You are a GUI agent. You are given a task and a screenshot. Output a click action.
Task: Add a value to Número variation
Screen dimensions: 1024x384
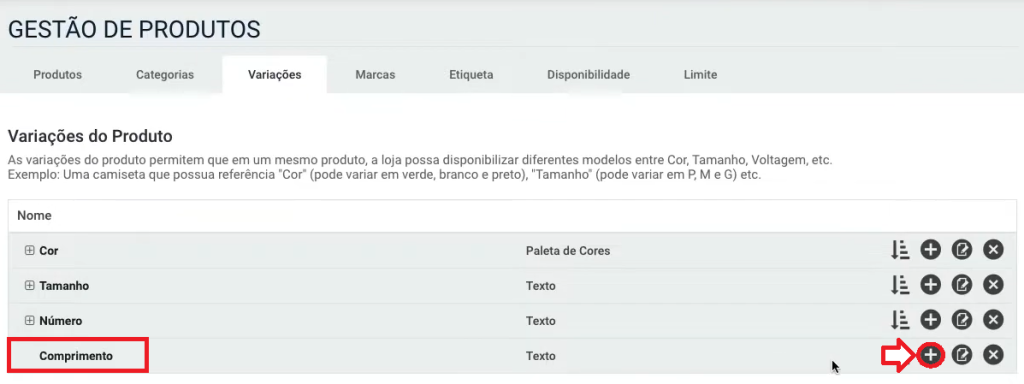[931, 320]
